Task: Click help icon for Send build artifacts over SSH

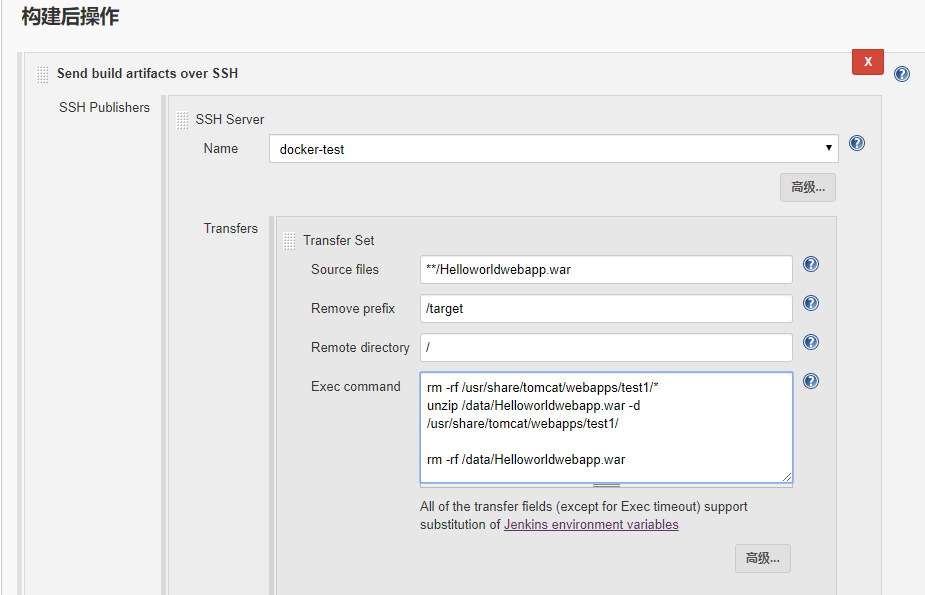Action: 902,74
